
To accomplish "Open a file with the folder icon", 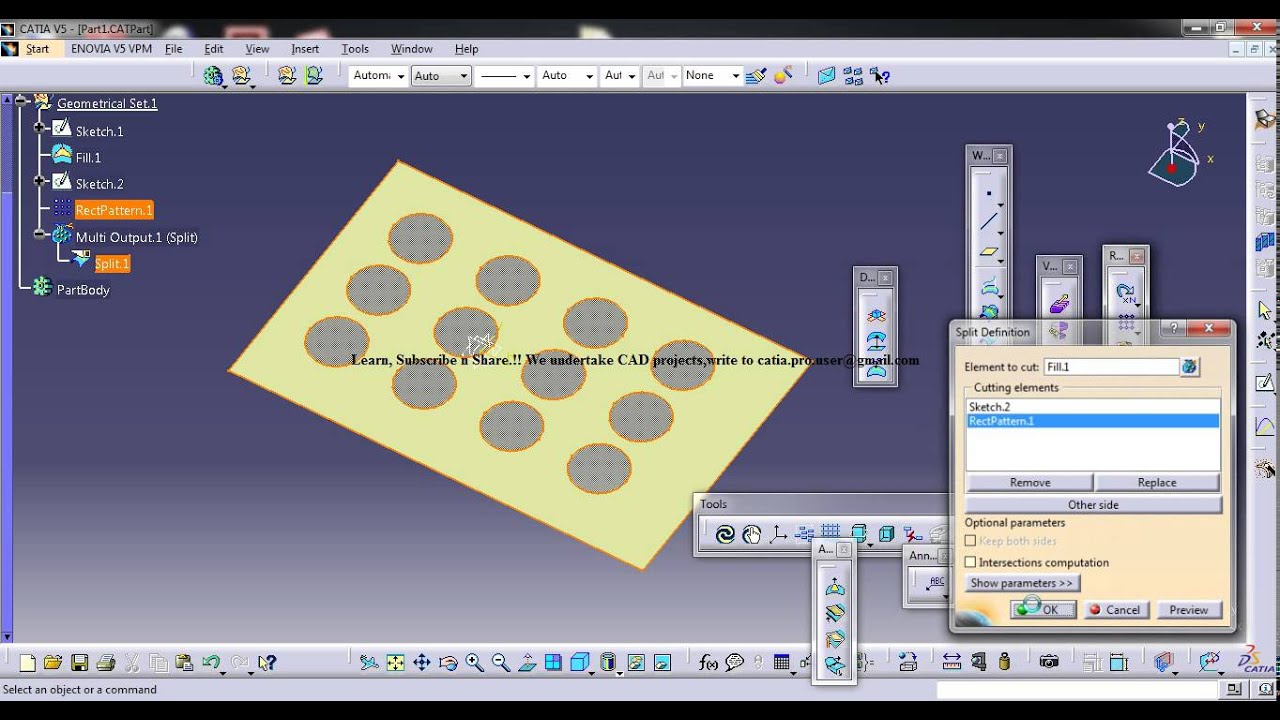I will (53, 662).
